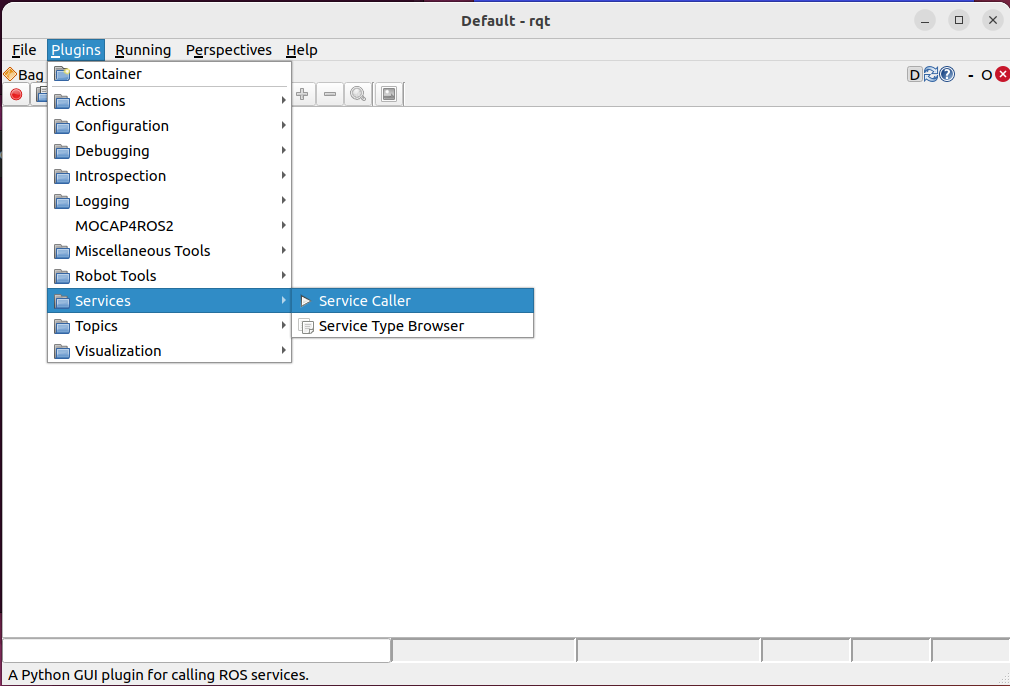
Task: Select Container from Plugins menu
Action: click(169, 74)
